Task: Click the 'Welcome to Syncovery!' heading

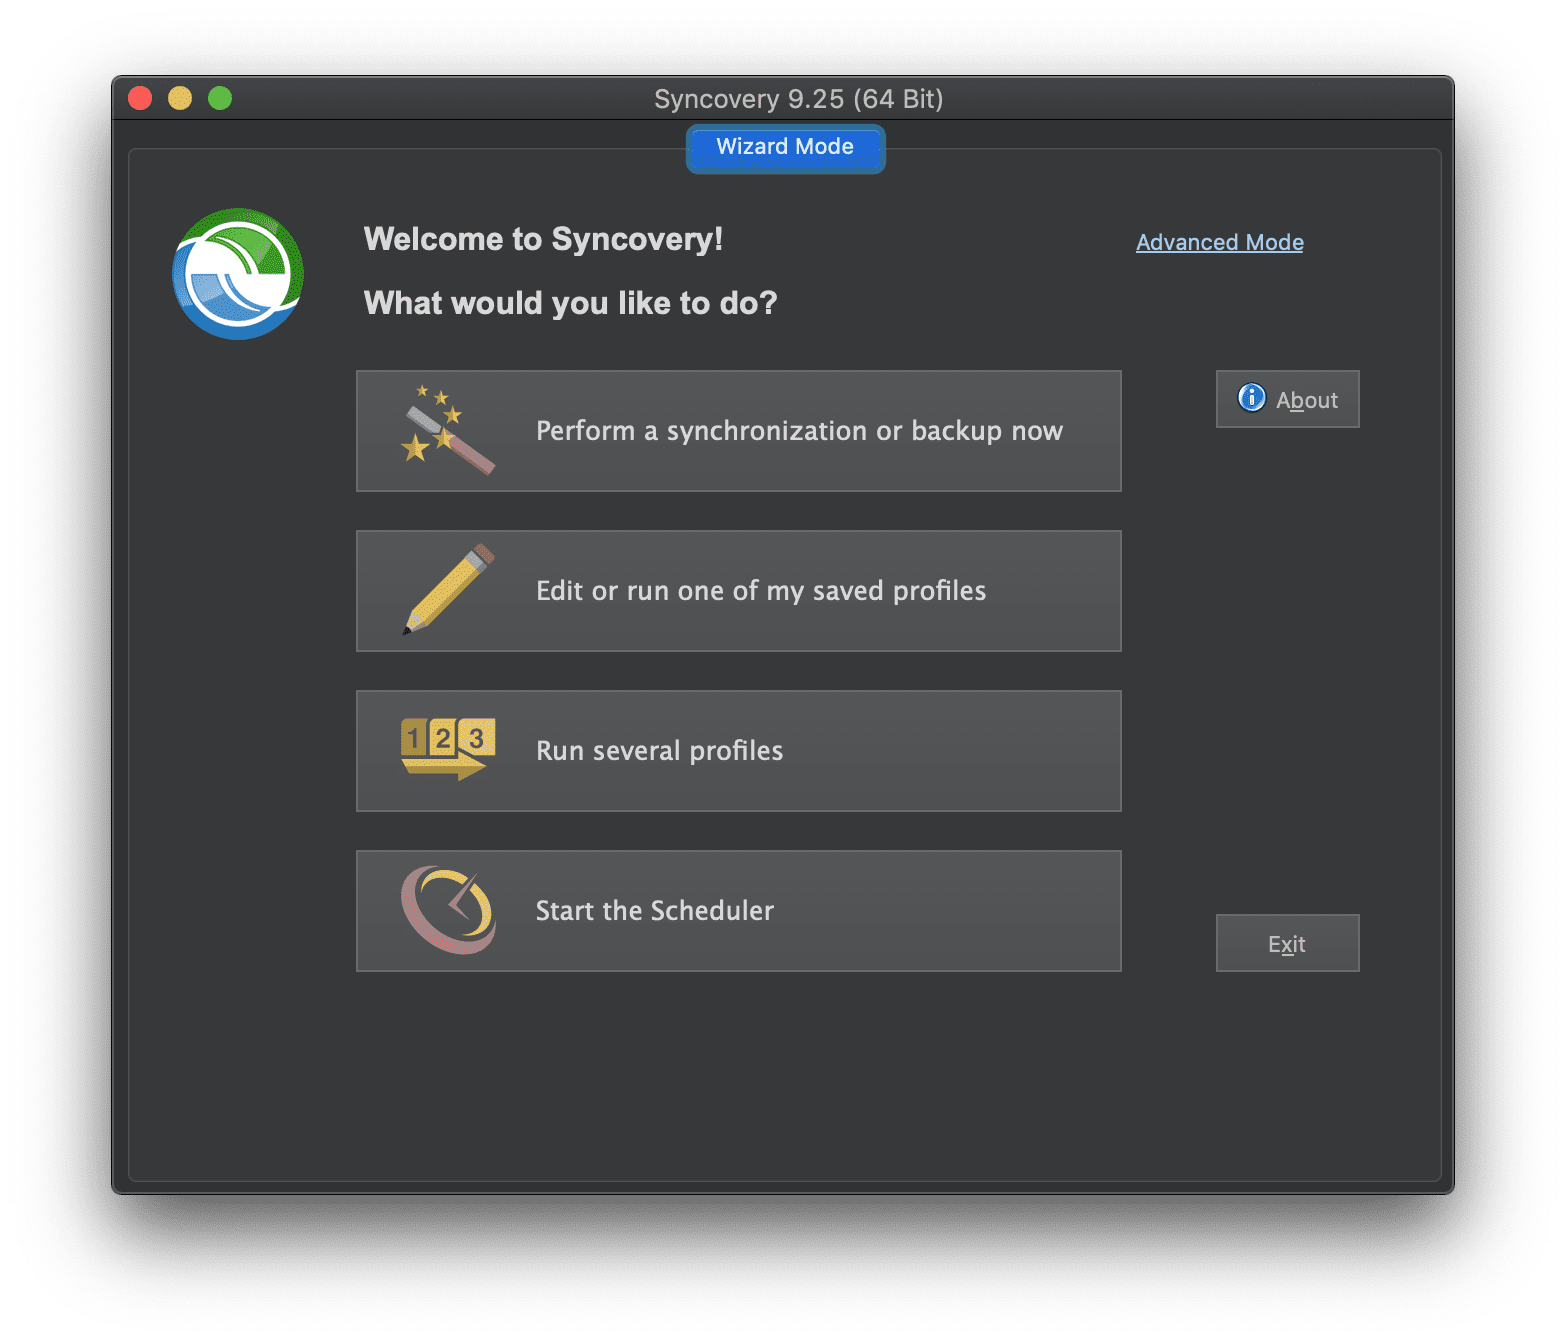Action: [543, 239]
